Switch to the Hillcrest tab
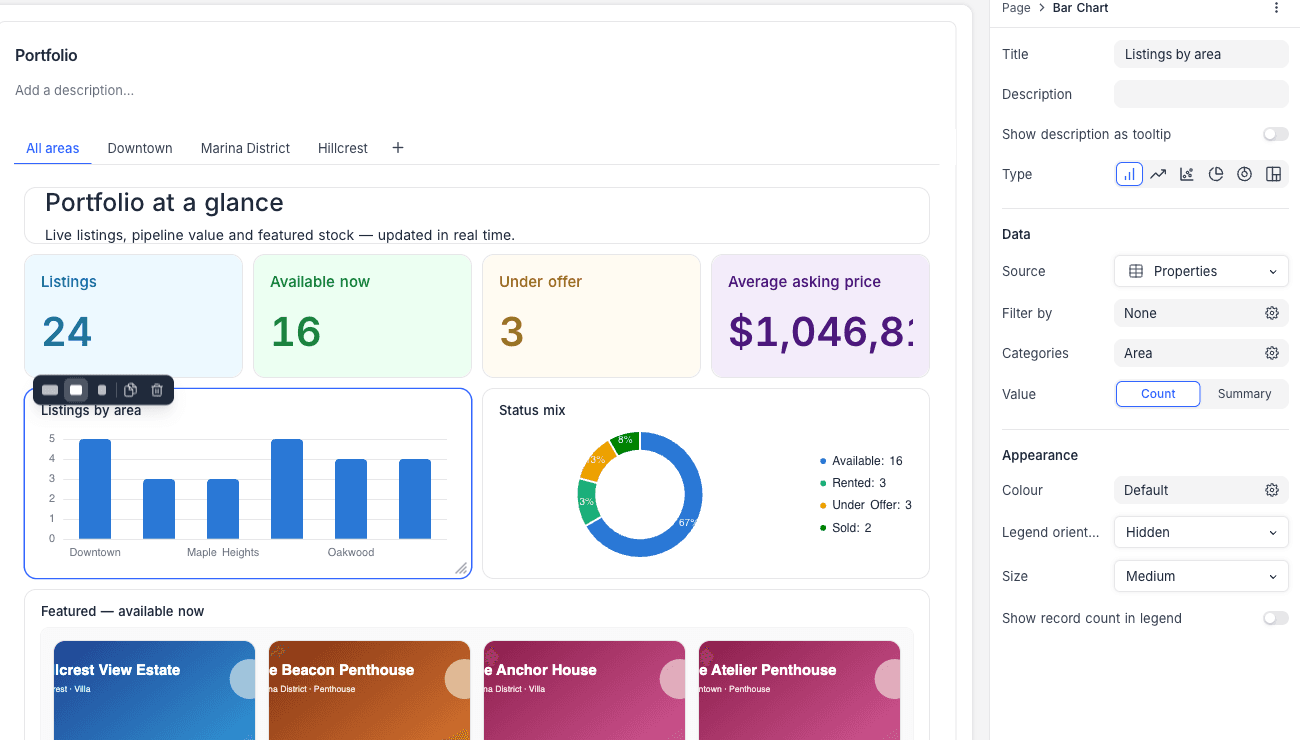This screenshot has width=1300, height=740. [343, 148]
